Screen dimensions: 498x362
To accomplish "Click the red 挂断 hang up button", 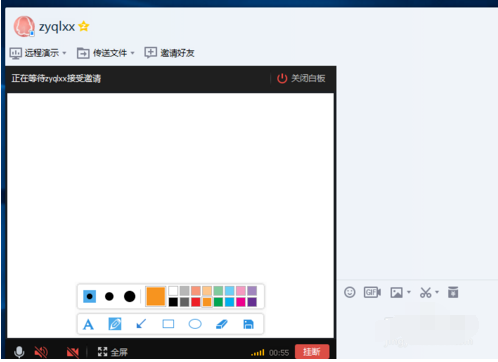I will click(x=312, y=352).
